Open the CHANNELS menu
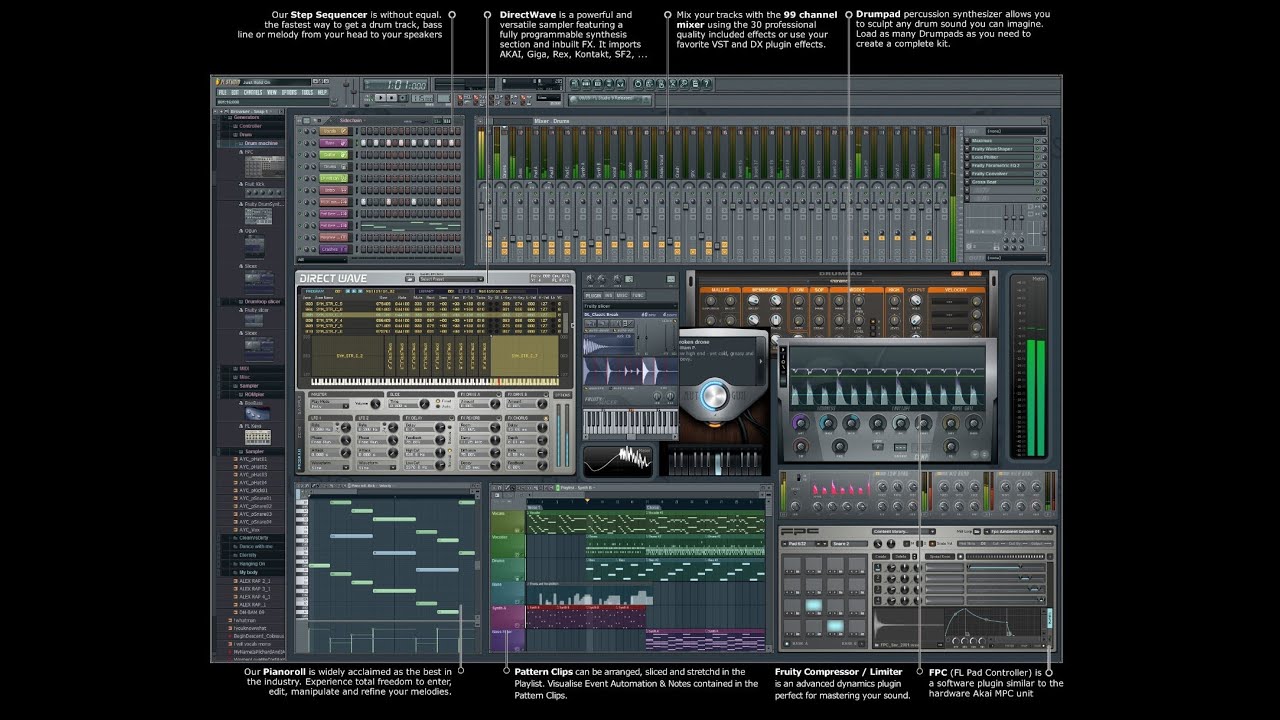This screenshot has height=720, width=1280. coord(253,92)
